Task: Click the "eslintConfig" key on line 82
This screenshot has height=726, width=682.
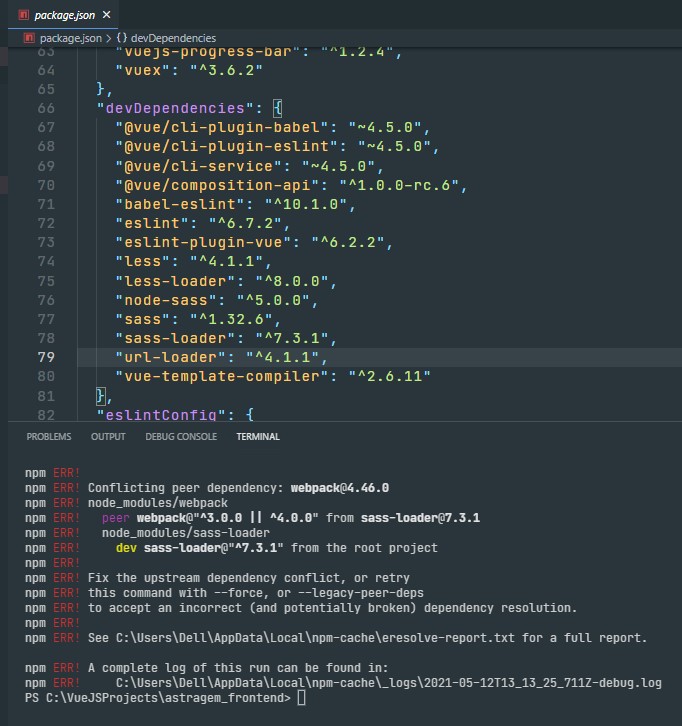Action: (x=161, y=414)
